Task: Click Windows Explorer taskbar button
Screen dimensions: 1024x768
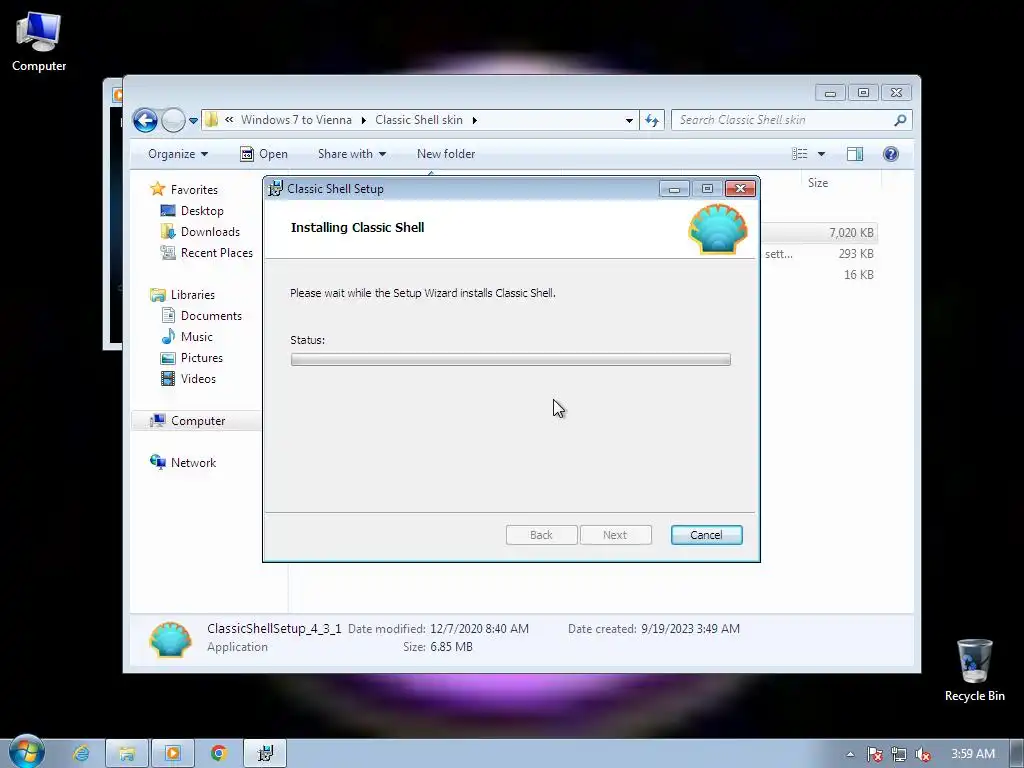Action: [x=127, y=754]
